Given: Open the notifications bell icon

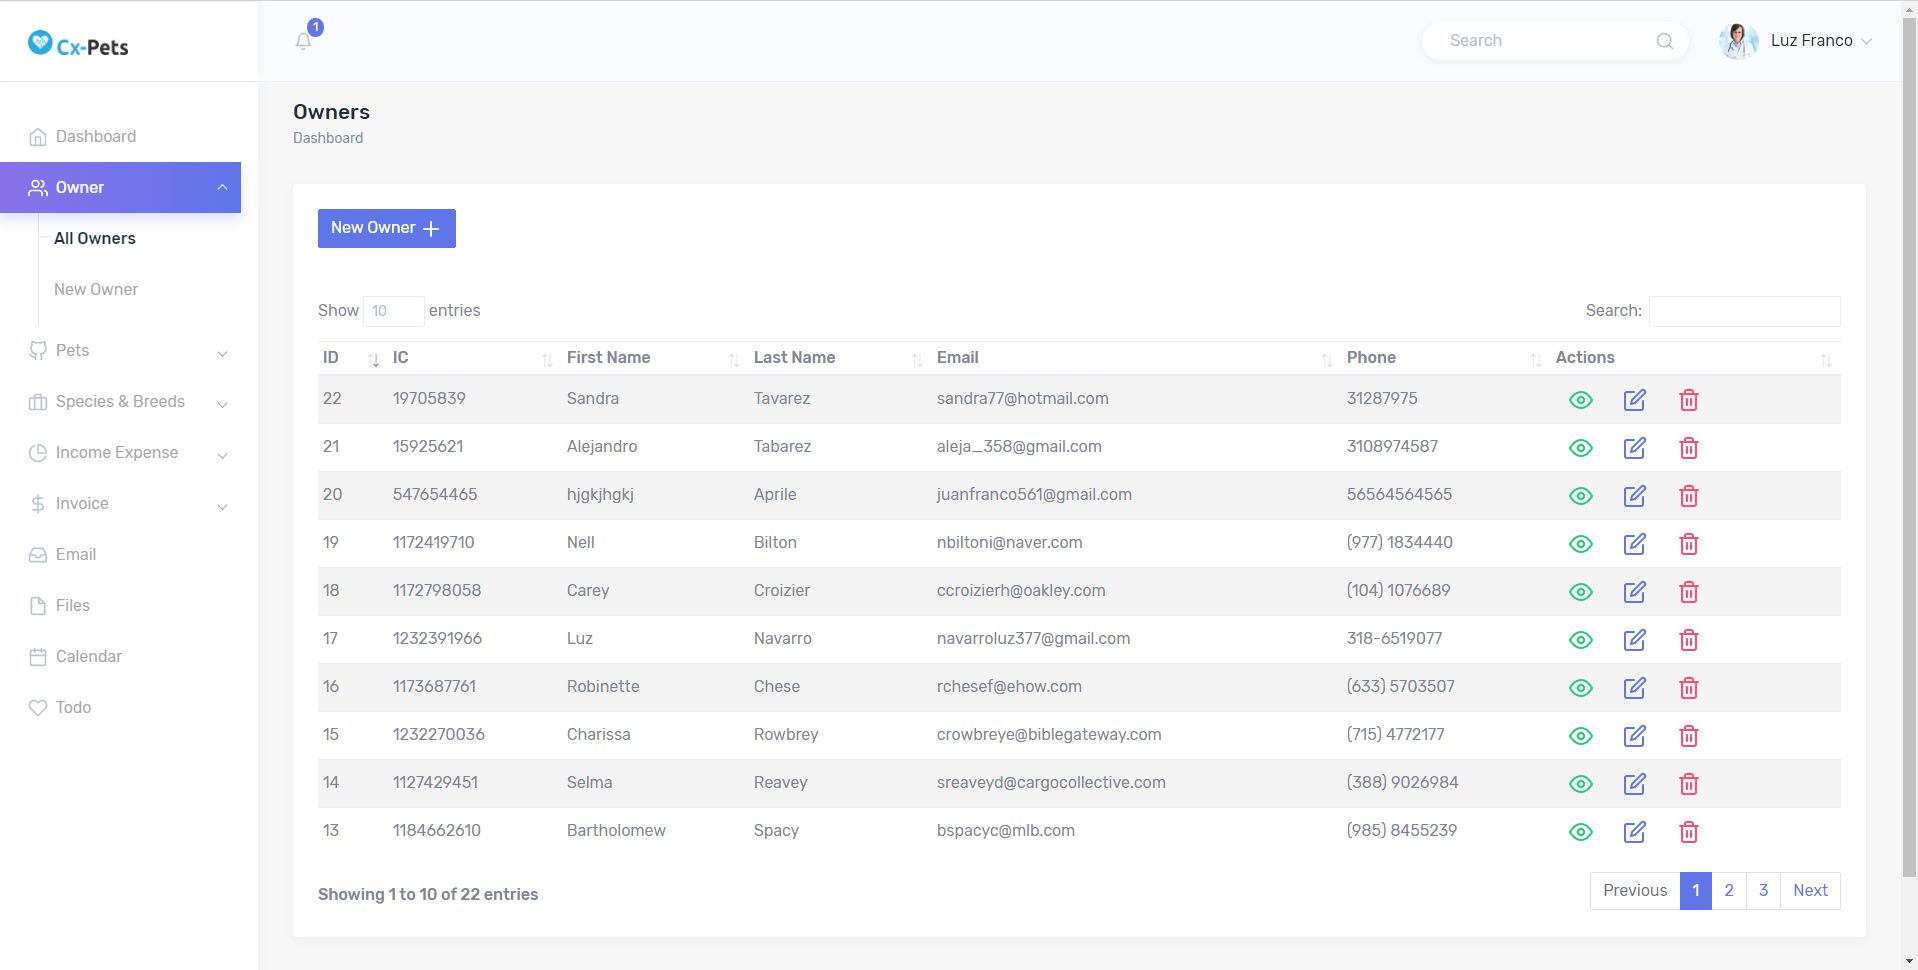Looking at the screenshot, I should [x=304, y=41].
